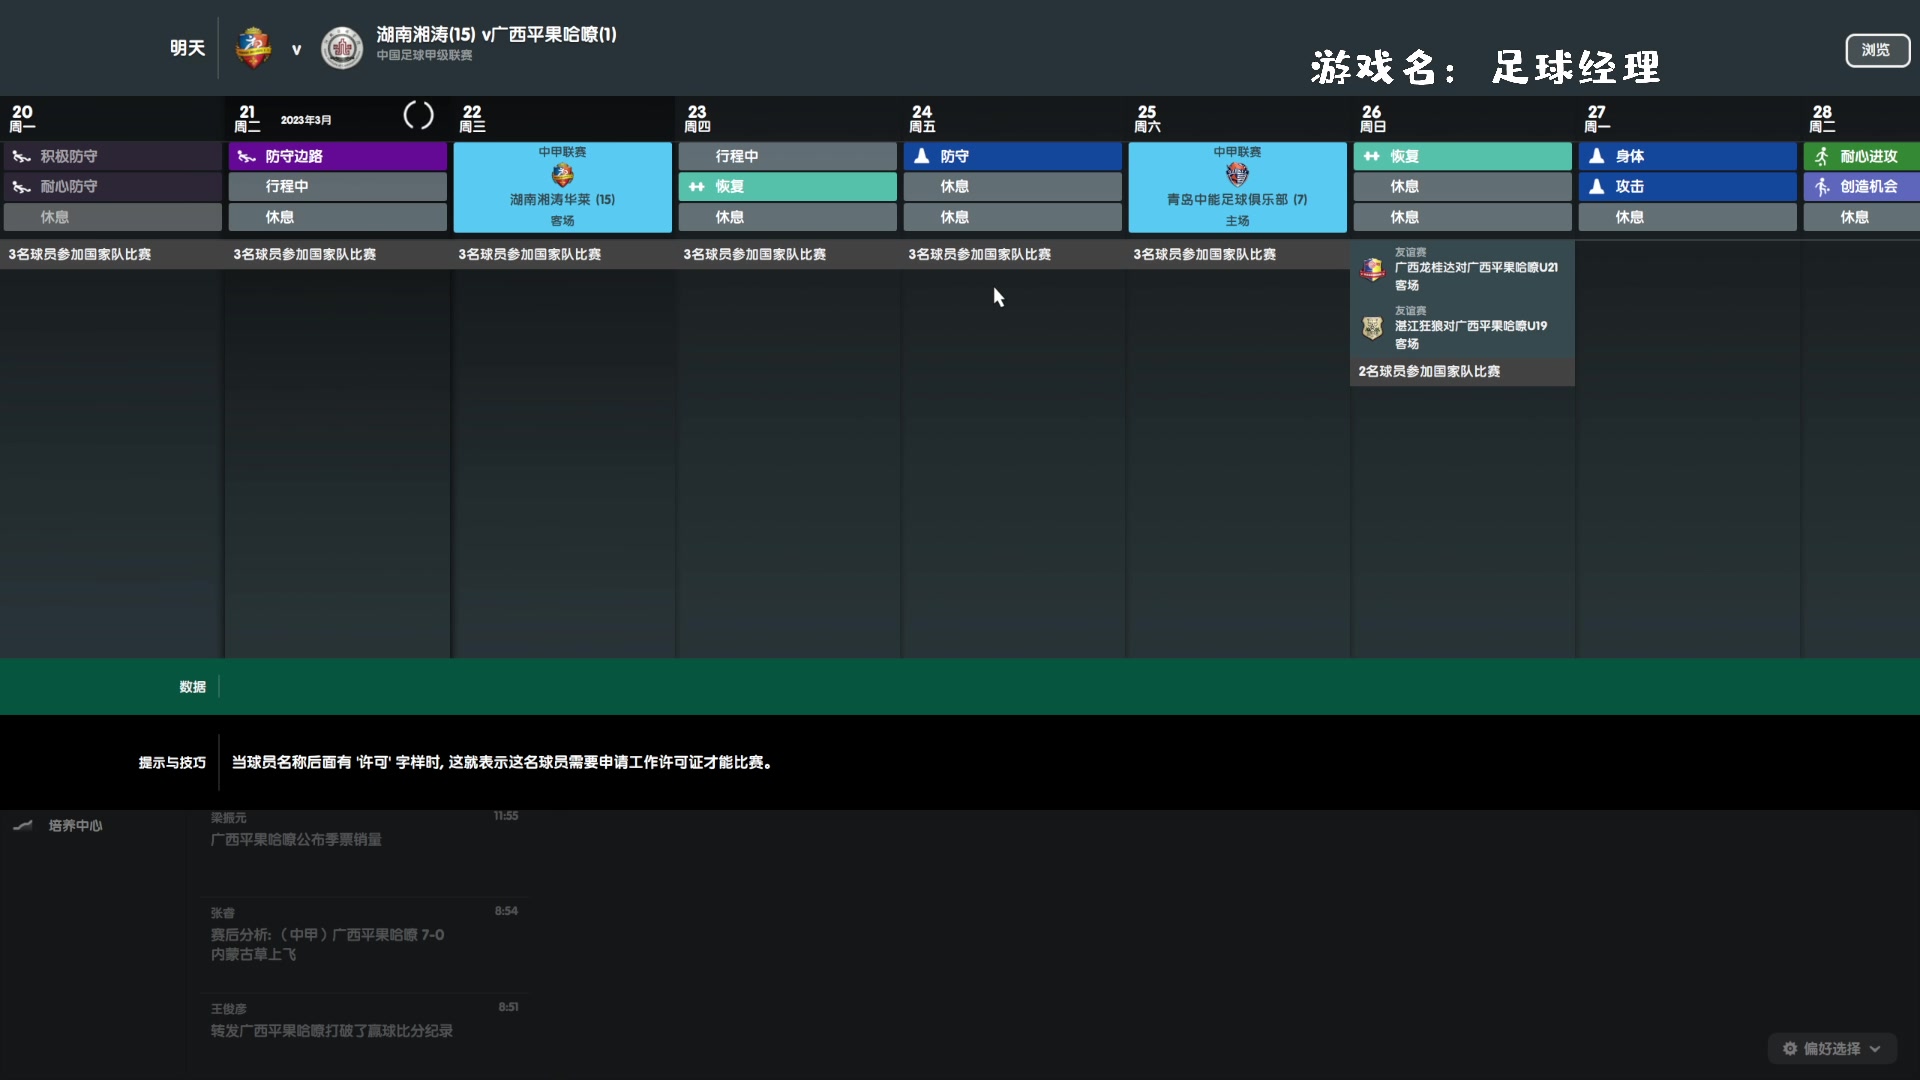The image size is (1920, 1080).
Task: Open 湖南湘涛(15) v广西平果哈嘹(1) match title
Action: (x=496, y=34)
